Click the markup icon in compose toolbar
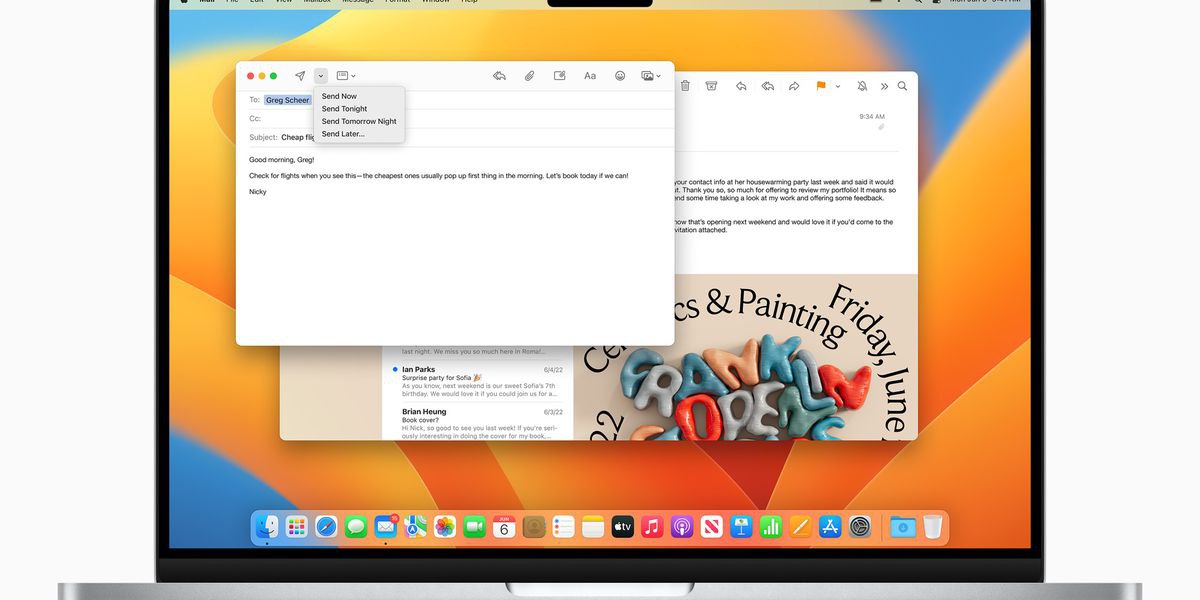This screenshot has height=600, width=1200. tap(560, 76)
